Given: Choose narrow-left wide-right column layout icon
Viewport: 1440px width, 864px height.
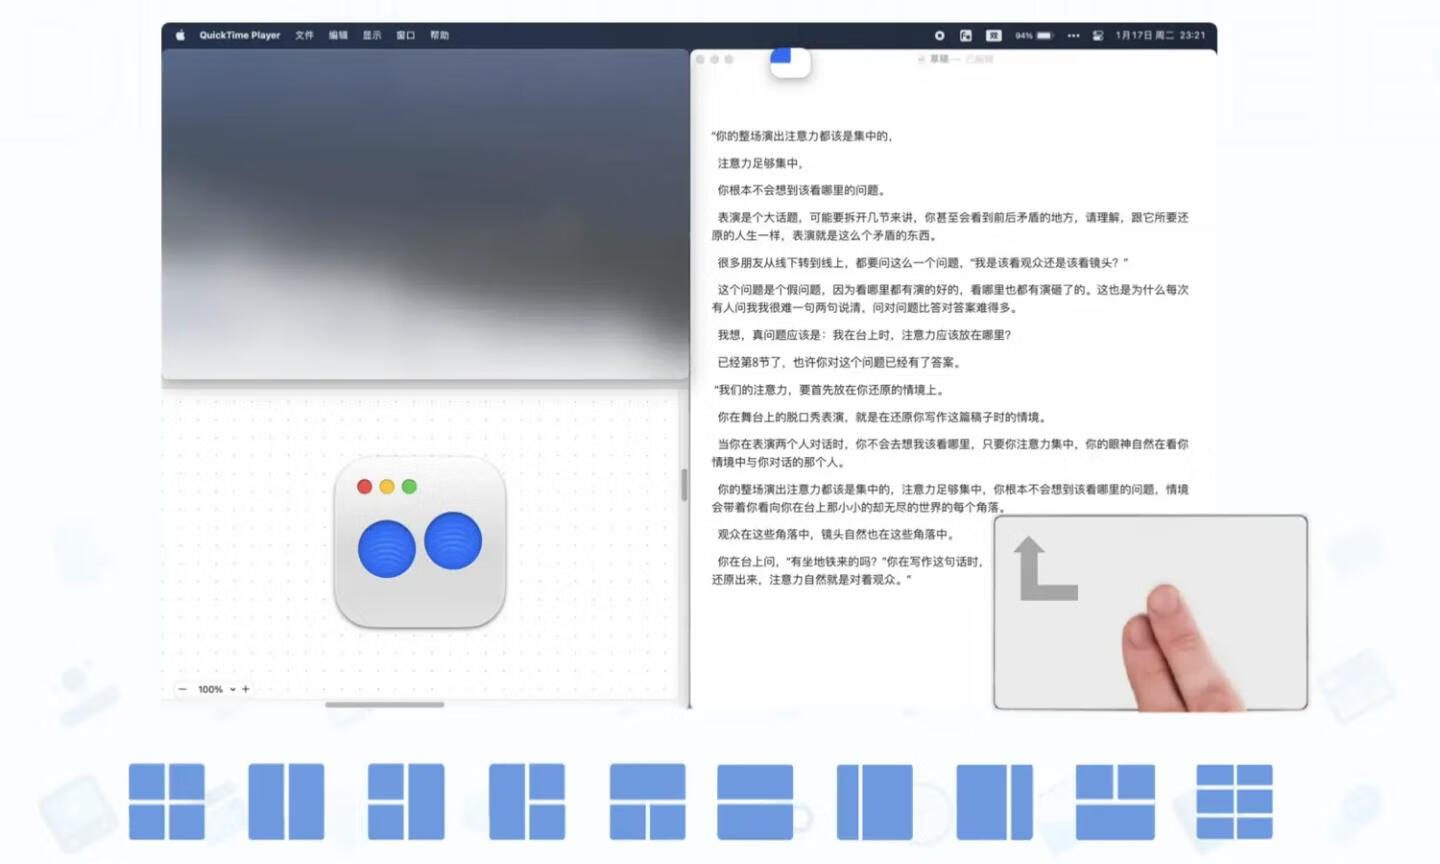Looking at the screenshot, I should [874, 801].
